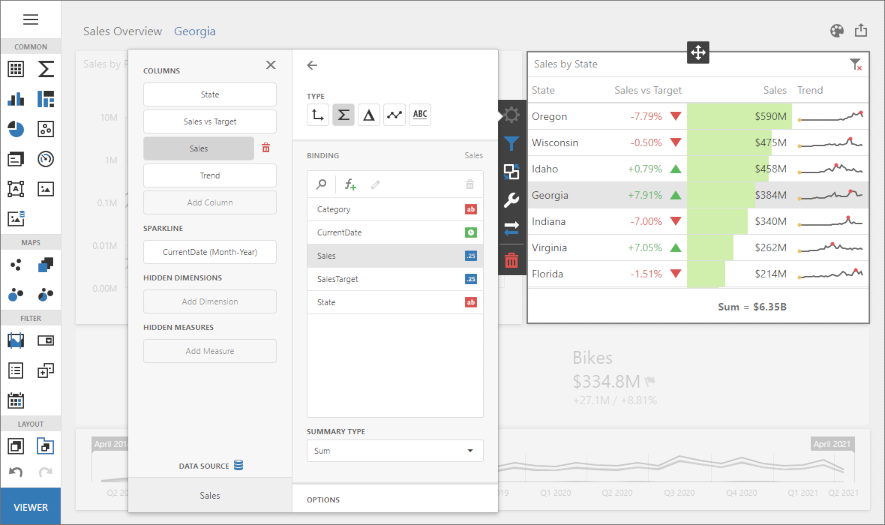The height and width of the screenshot is (525, 885).
Task: Expand the OPTIONS section
Action: tap(395, 500)
